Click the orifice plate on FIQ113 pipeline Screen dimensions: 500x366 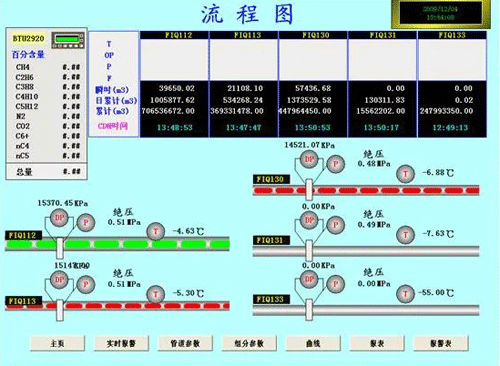tap(60, 310)
